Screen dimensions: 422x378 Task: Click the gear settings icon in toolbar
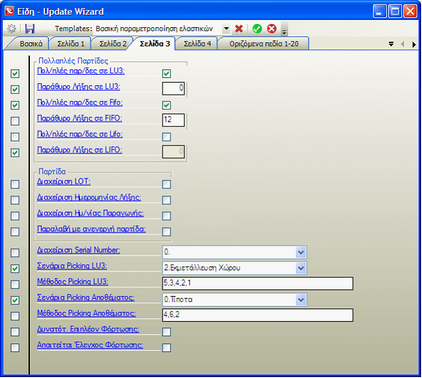click(12, 29)
